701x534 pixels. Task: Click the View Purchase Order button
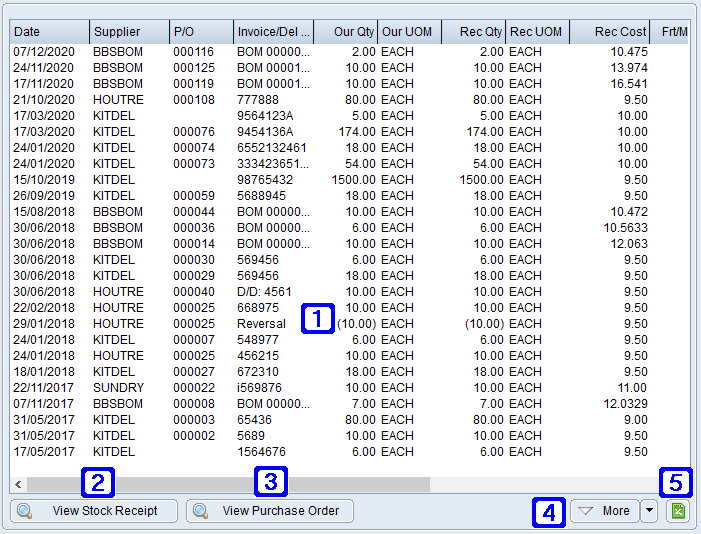(270, 511)
